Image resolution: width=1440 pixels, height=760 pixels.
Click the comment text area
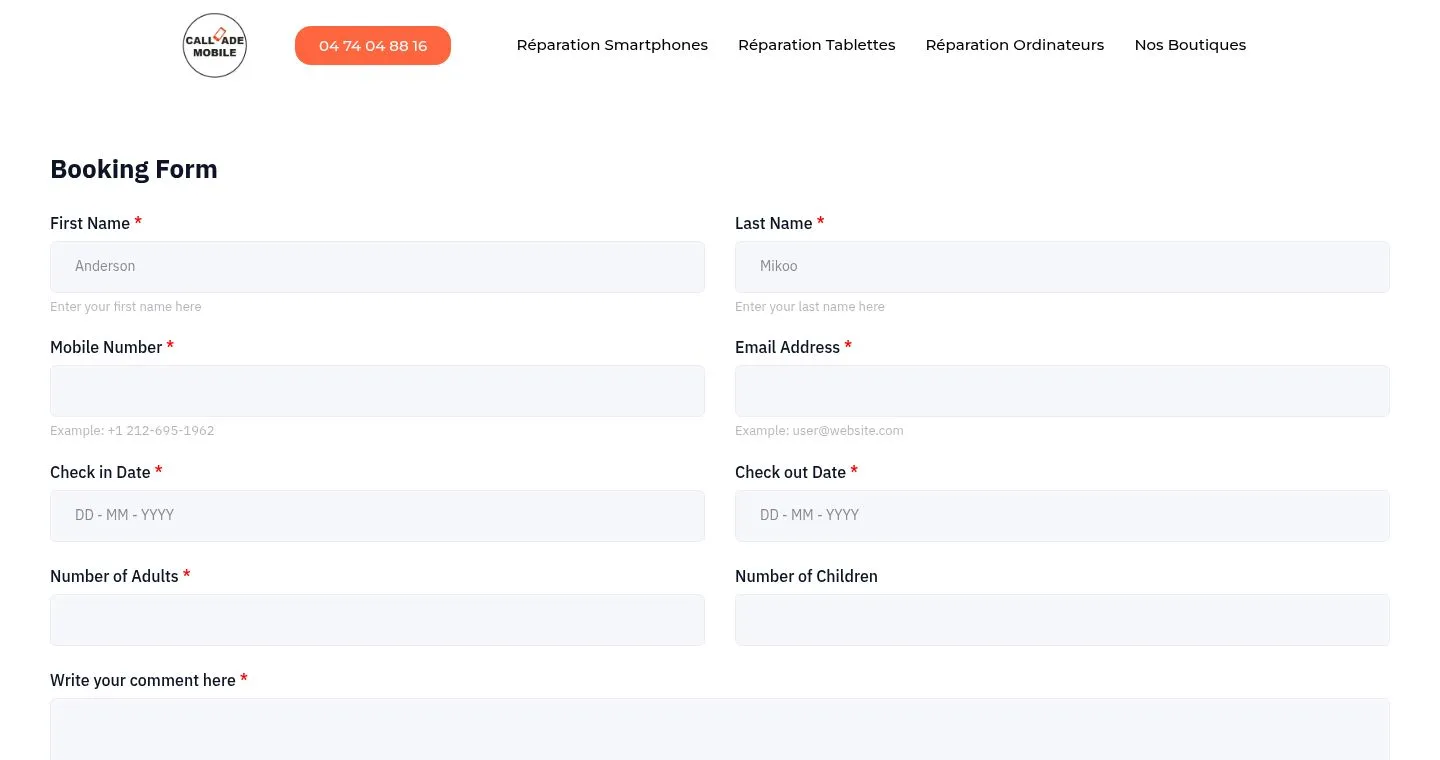[x=720, y=729]
